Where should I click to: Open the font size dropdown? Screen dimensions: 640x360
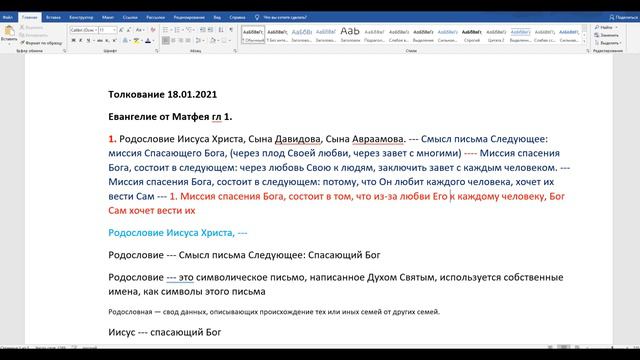[114, 30]
